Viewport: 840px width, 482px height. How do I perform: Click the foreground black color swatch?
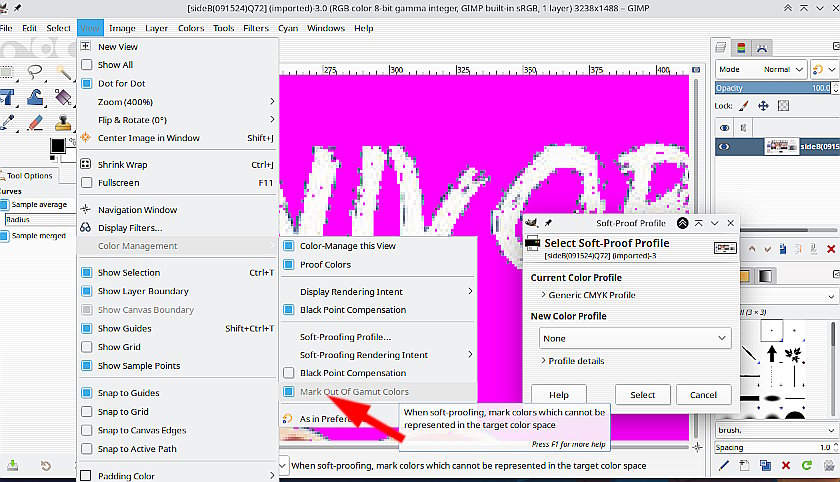click(x=57, y=145)
